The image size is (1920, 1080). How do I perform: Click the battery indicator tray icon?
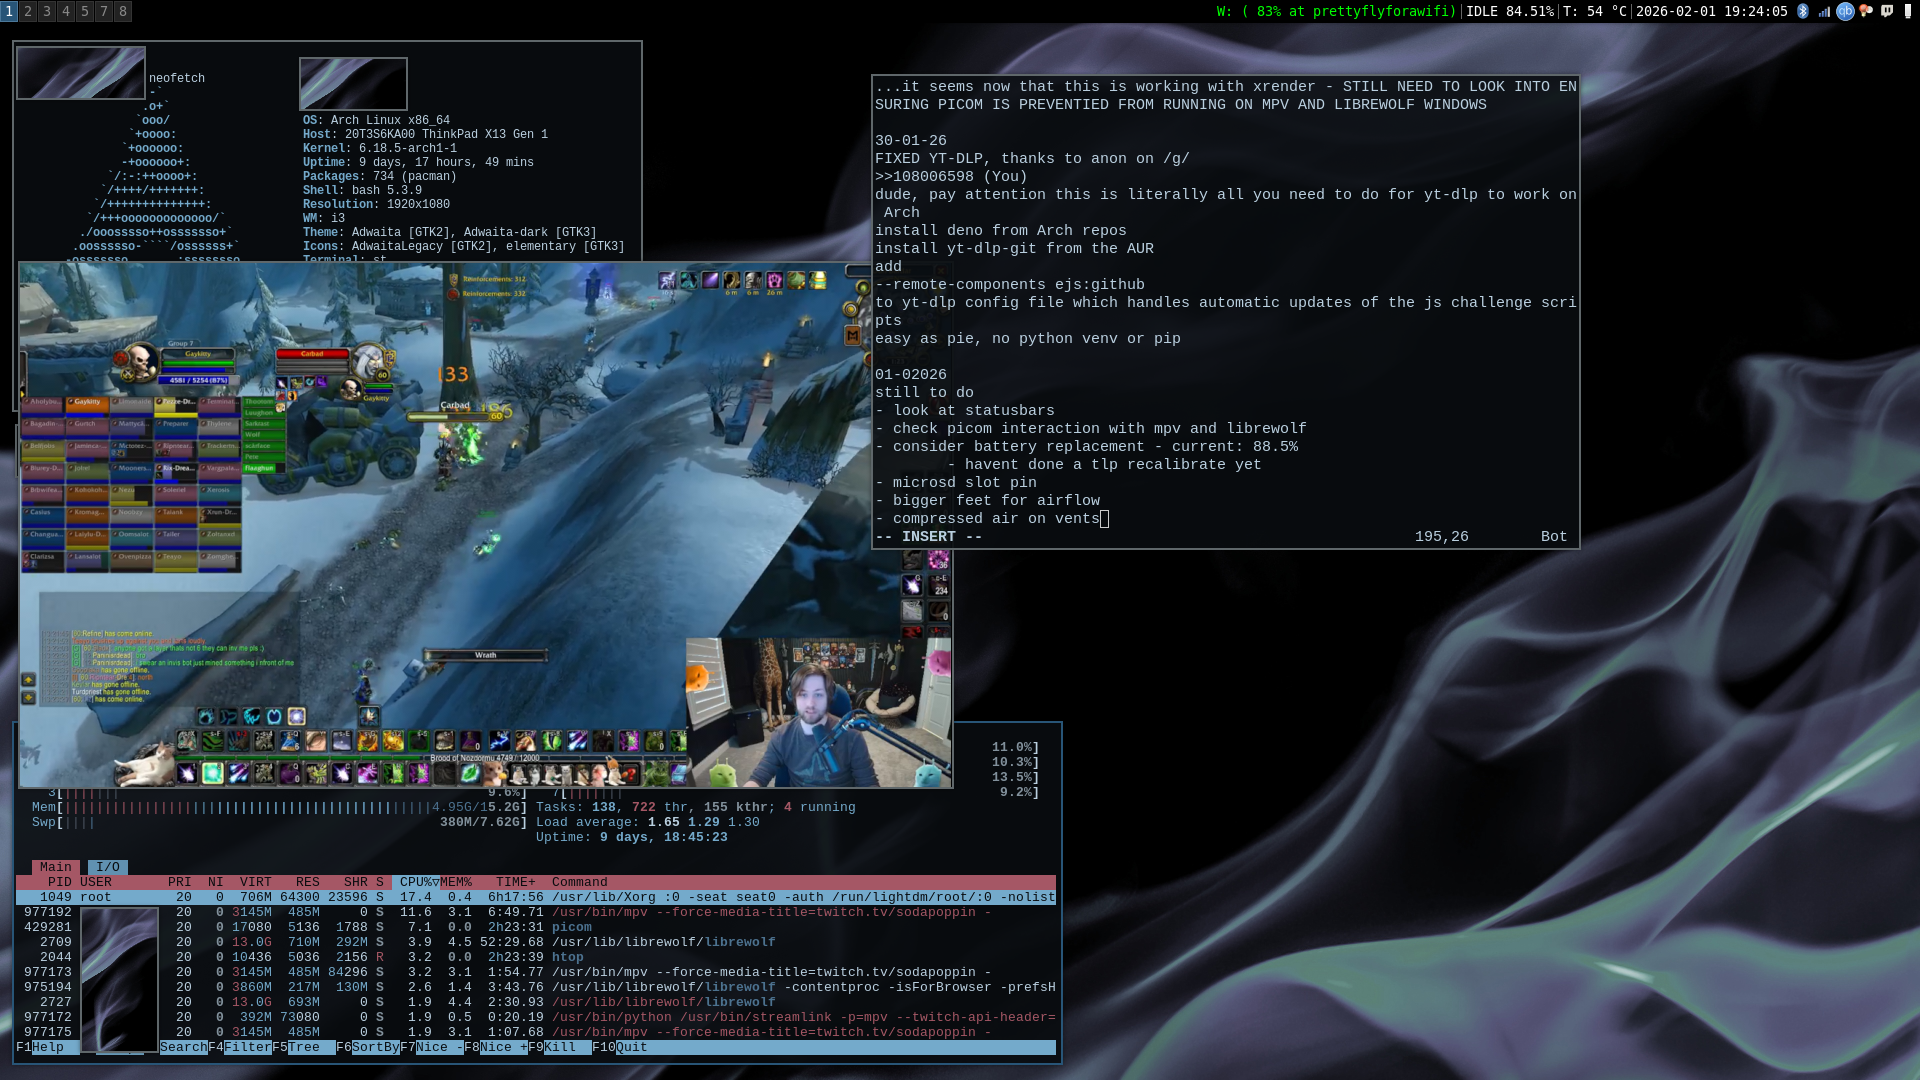[x=1908, y=11]
